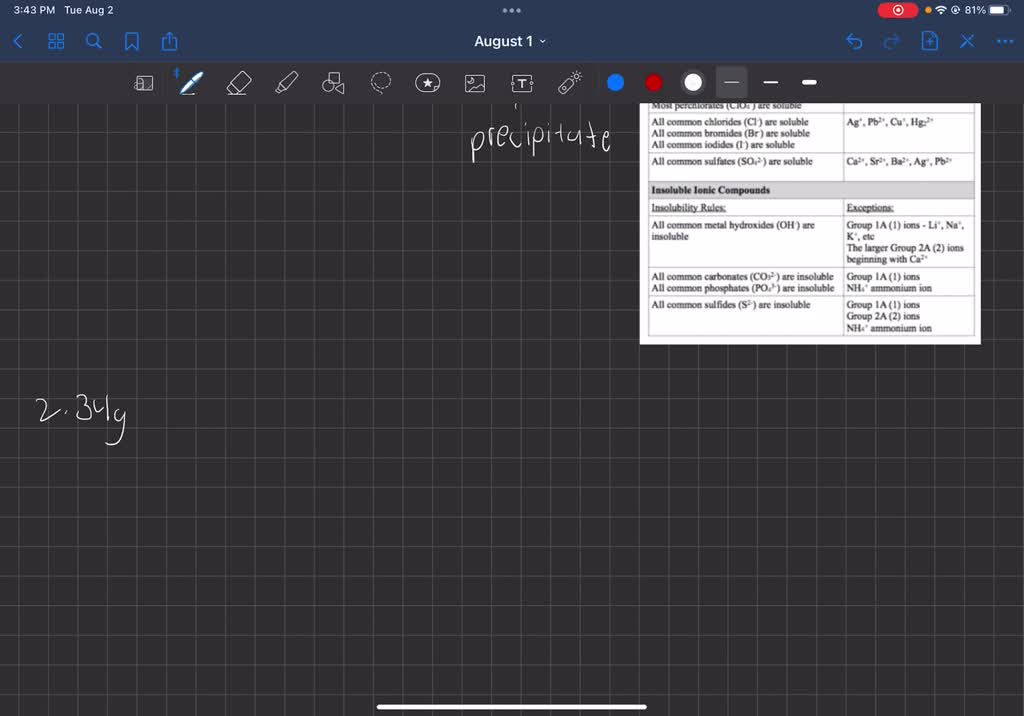Undo the last stroke

854,42
